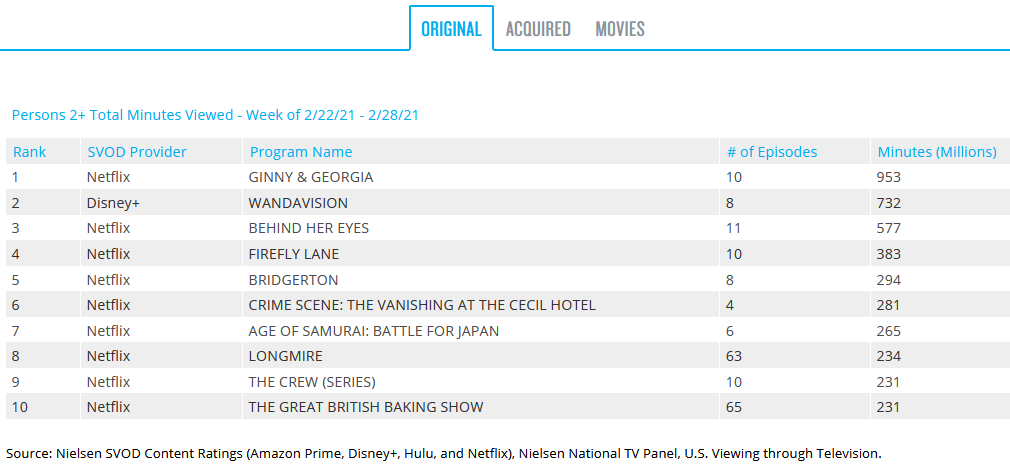Click The Great British Baking Show title

pos(365,407)
